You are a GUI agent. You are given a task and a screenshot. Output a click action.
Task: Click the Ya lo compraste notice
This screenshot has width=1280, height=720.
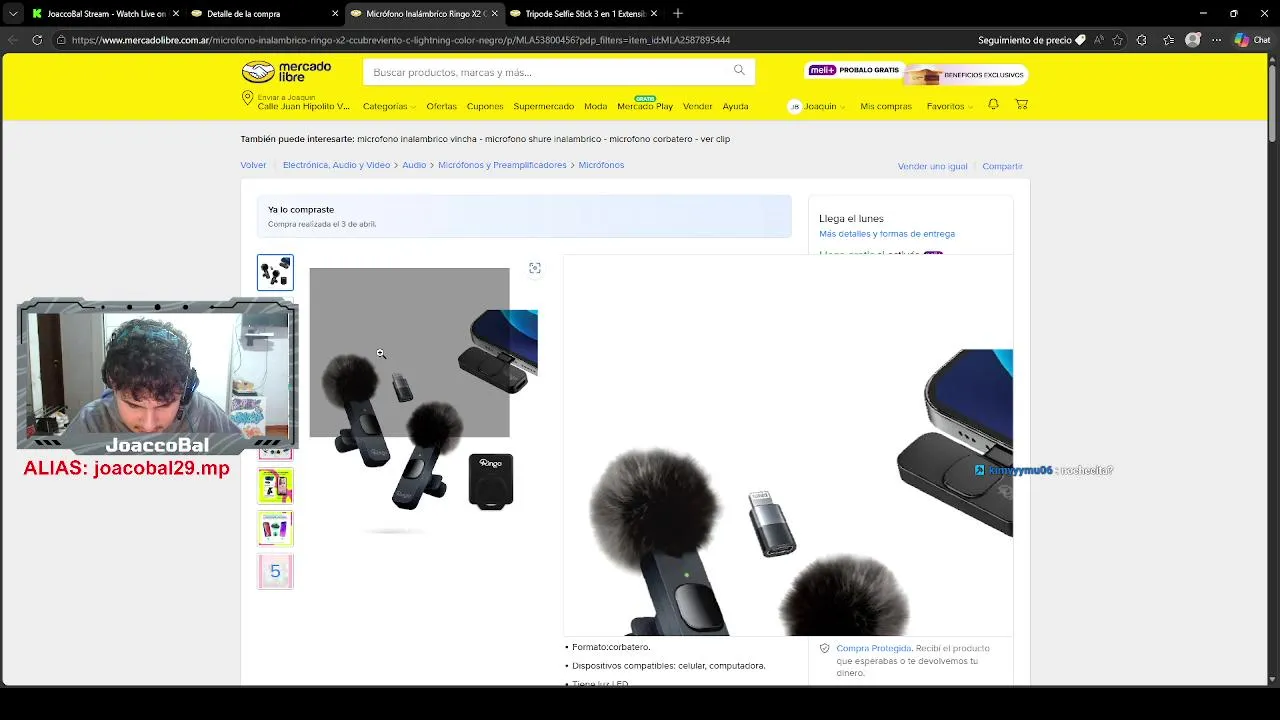click(x=524, y=216)
